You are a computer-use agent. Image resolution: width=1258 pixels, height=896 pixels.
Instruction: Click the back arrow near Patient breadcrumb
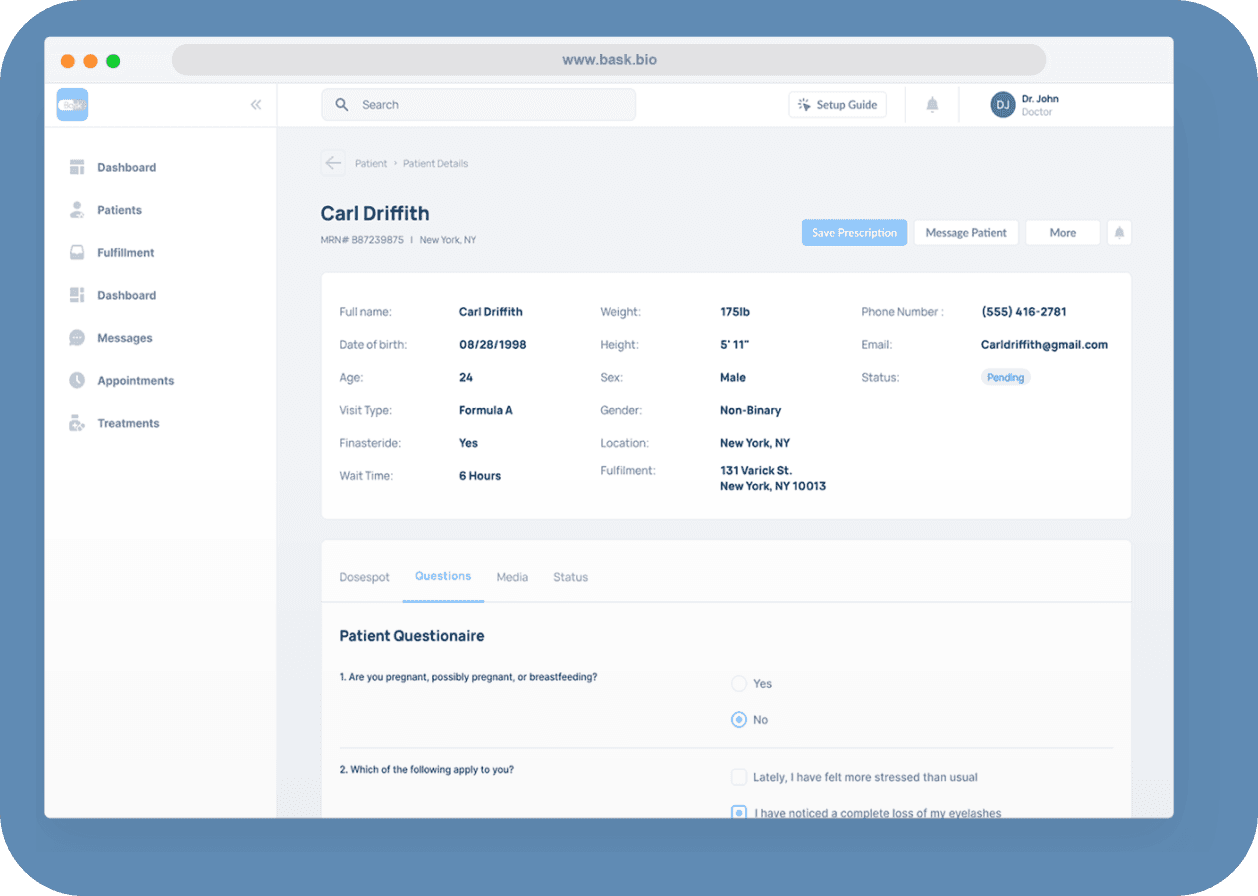point(333,163)
